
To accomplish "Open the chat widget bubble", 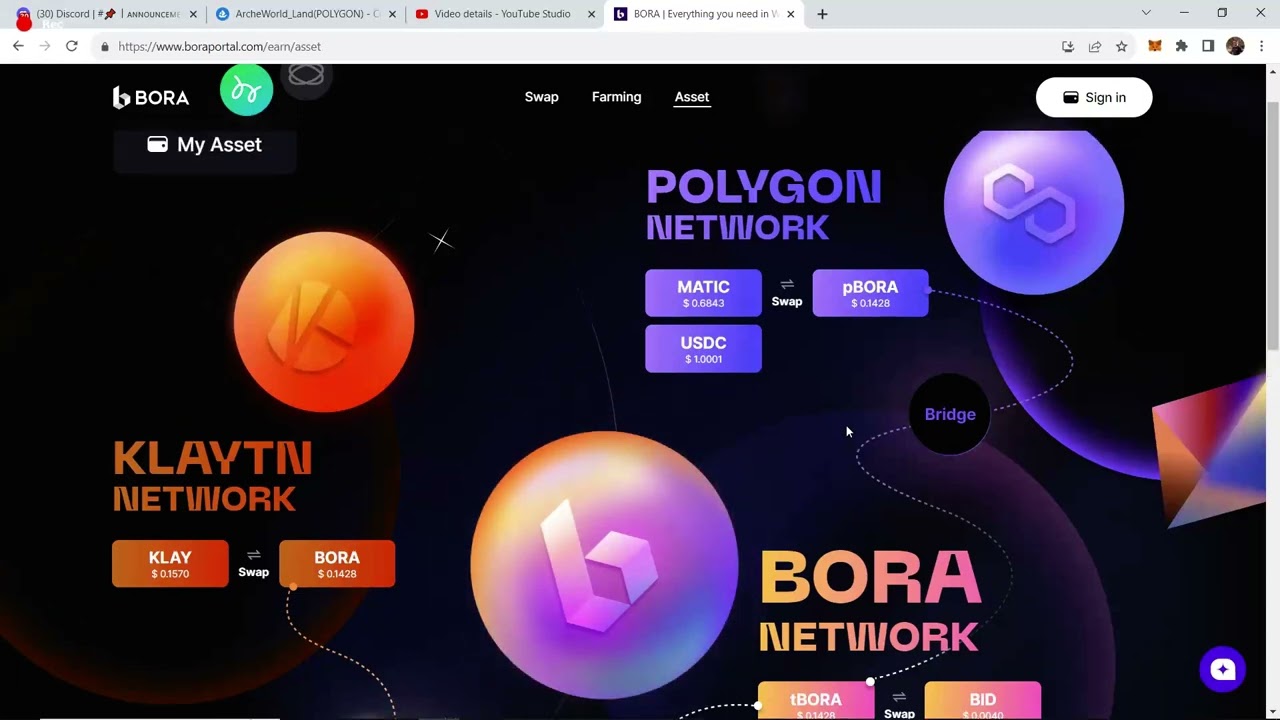I will tap(1222, 670).
